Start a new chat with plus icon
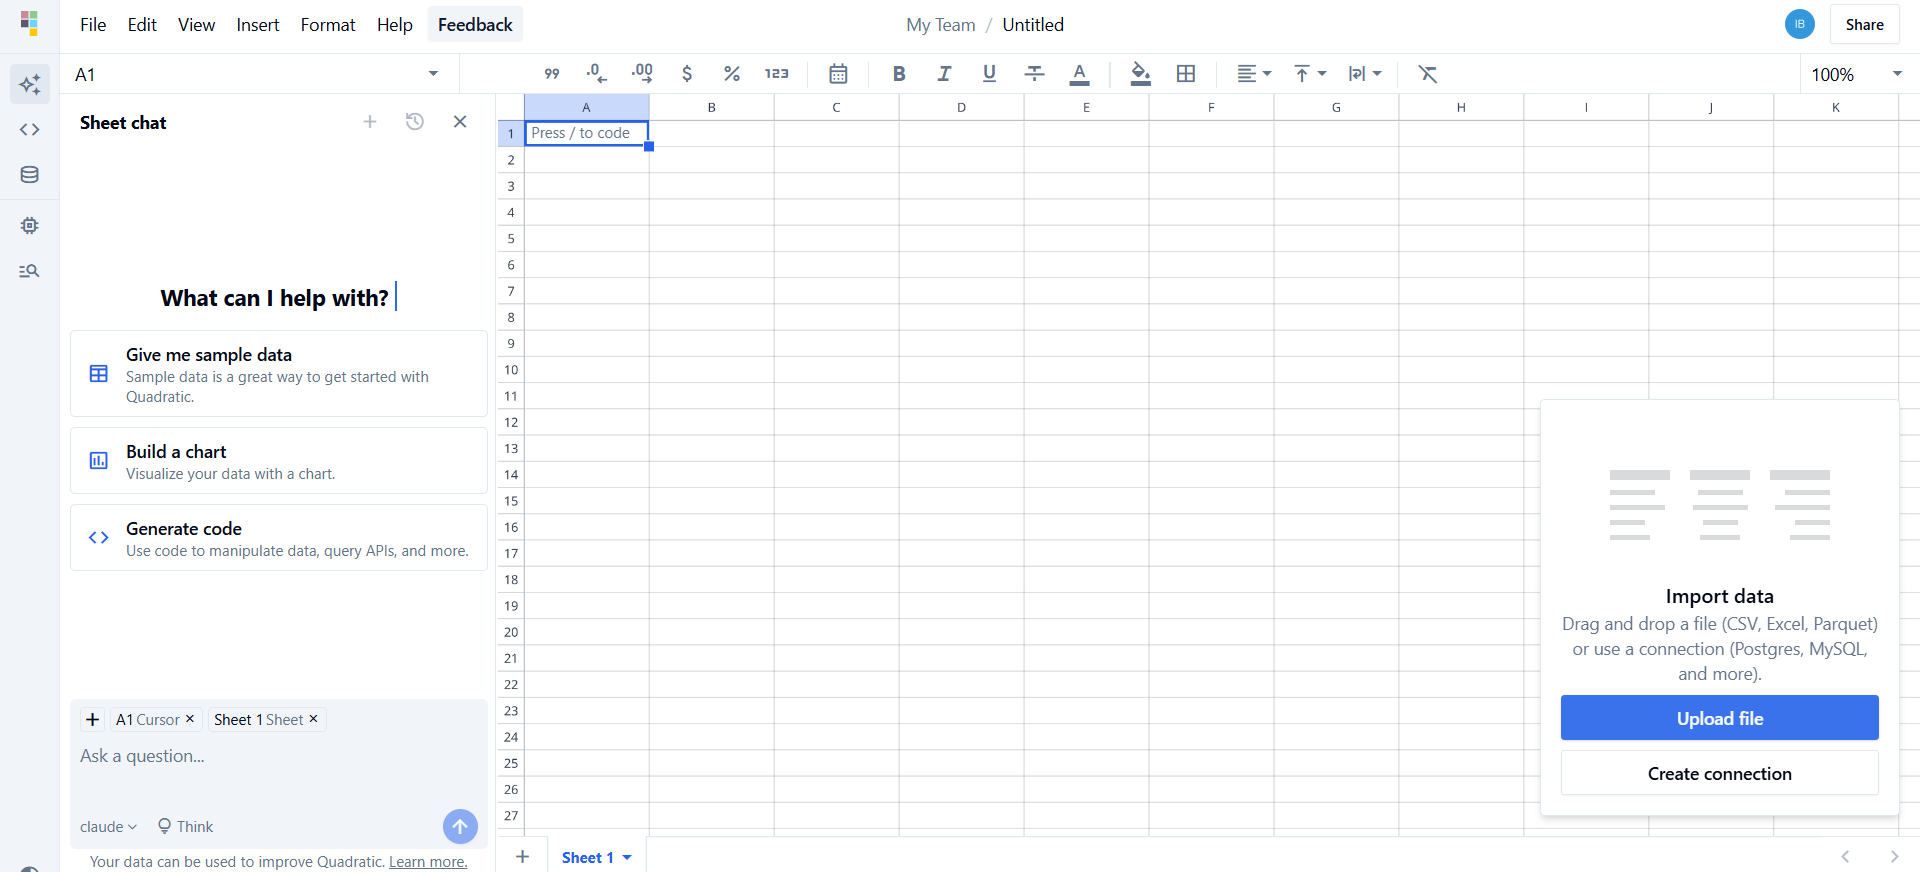The height and width of the screenshot is (872, 1920). click(370, 122)
